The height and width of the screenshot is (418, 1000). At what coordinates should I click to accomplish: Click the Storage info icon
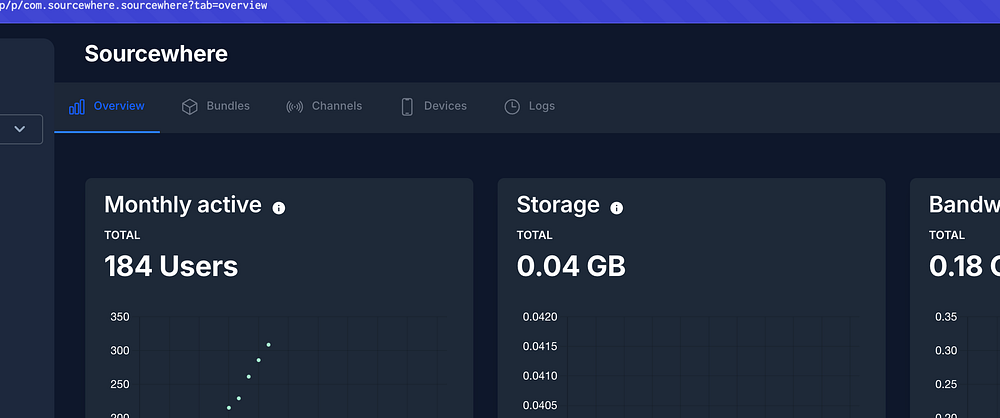[617, 208]
